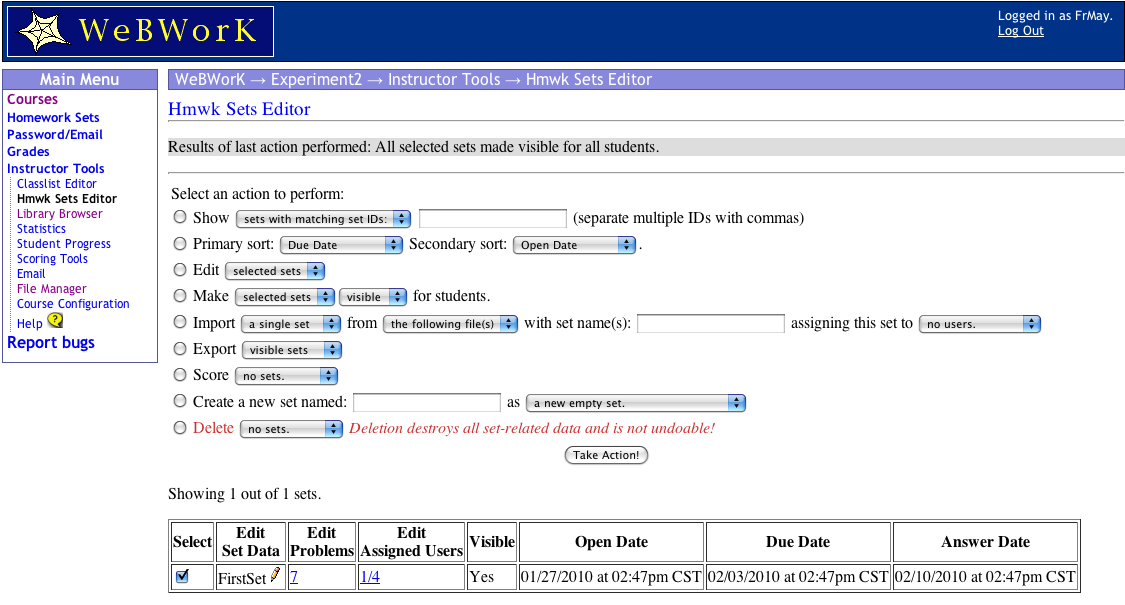This screenshot has width=1125, height=605.
Task: Open Scoring Tools
Action: tap(52, 259)
